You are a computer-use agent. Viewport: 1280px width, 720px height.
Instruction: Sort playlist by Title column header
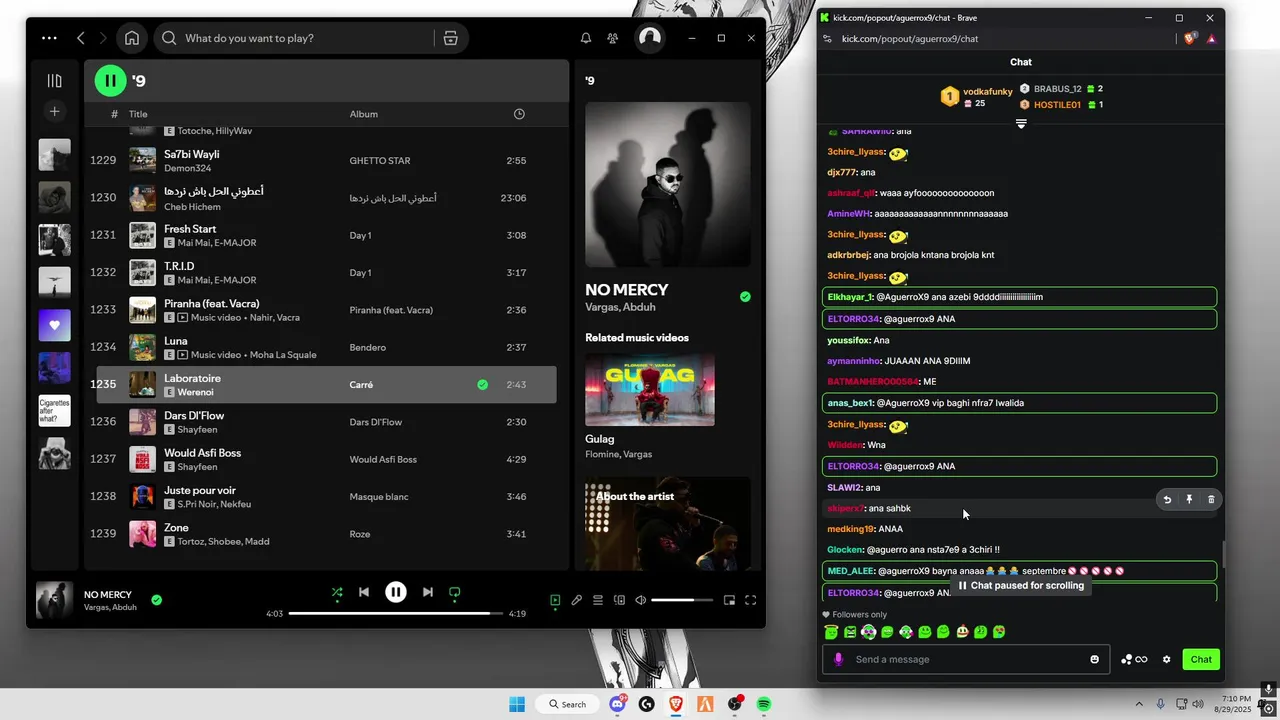pyautogui.click(x=138, y=114)
